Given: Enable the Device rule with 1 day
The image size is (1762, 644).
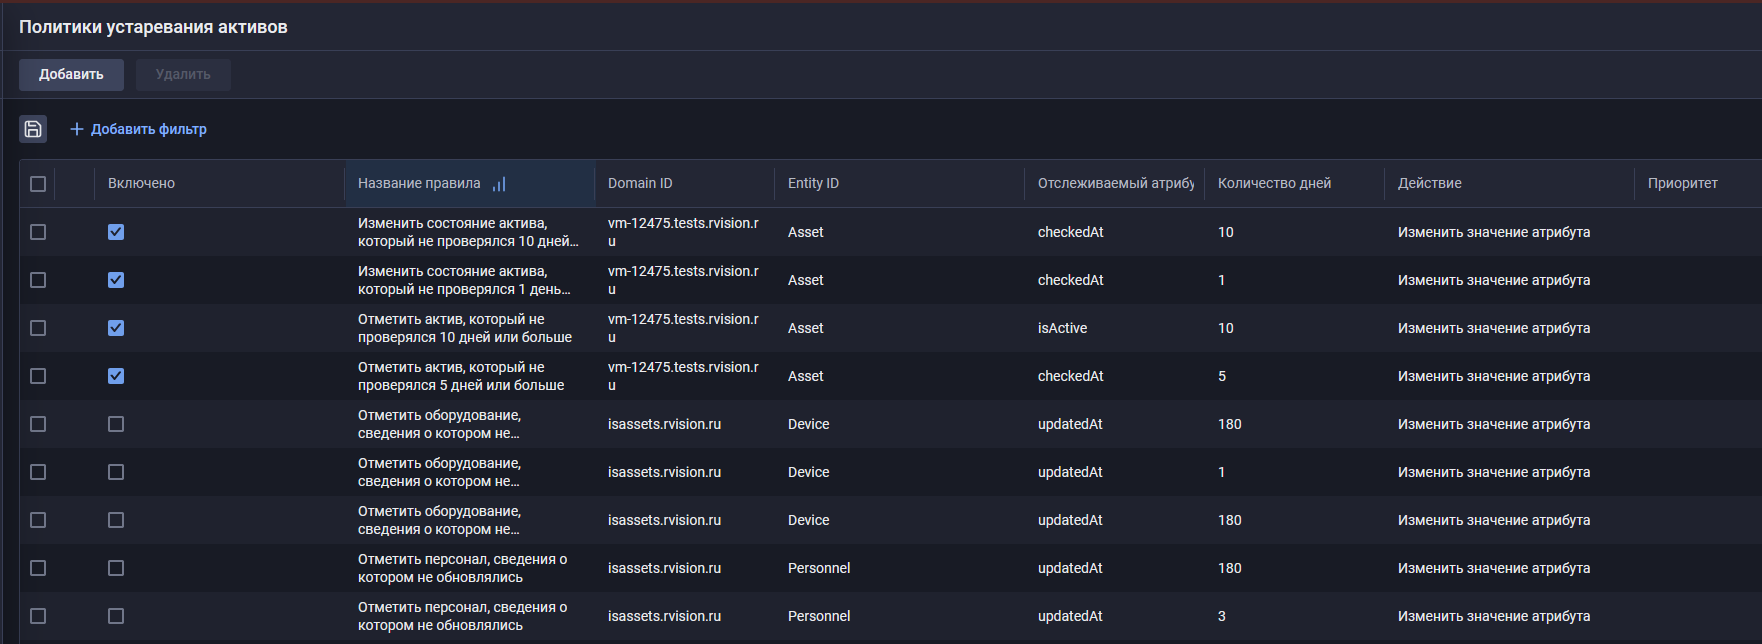Looking at the screenshot, I should tap(116, 472).
